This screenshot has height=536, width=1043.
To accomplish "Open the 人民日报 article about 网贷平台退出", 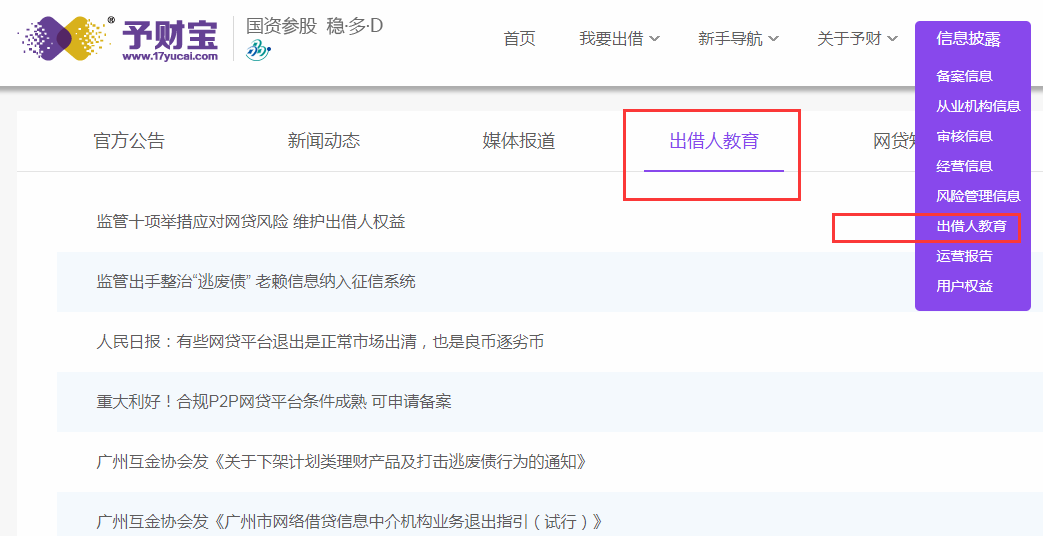I will click(x=320, y=342).
